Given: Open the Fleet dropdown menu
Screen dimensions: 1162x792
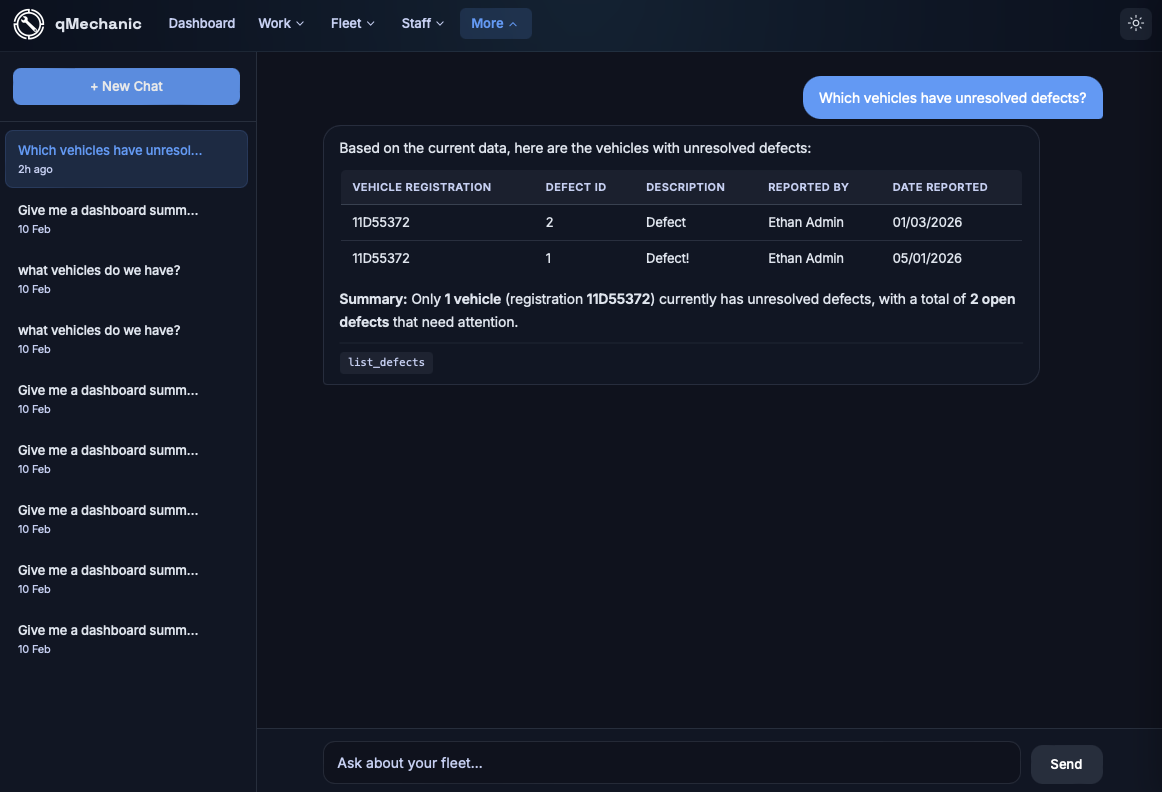Looking at the screenshot, I should (352, 22).
